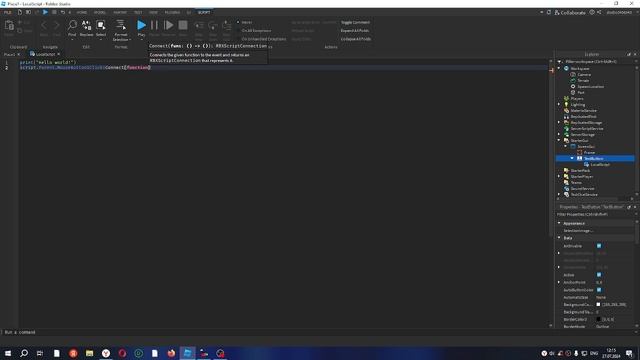Click the Step Into debugger icon
The height and width of the screenshot is (360, 640).
[199, 26]
